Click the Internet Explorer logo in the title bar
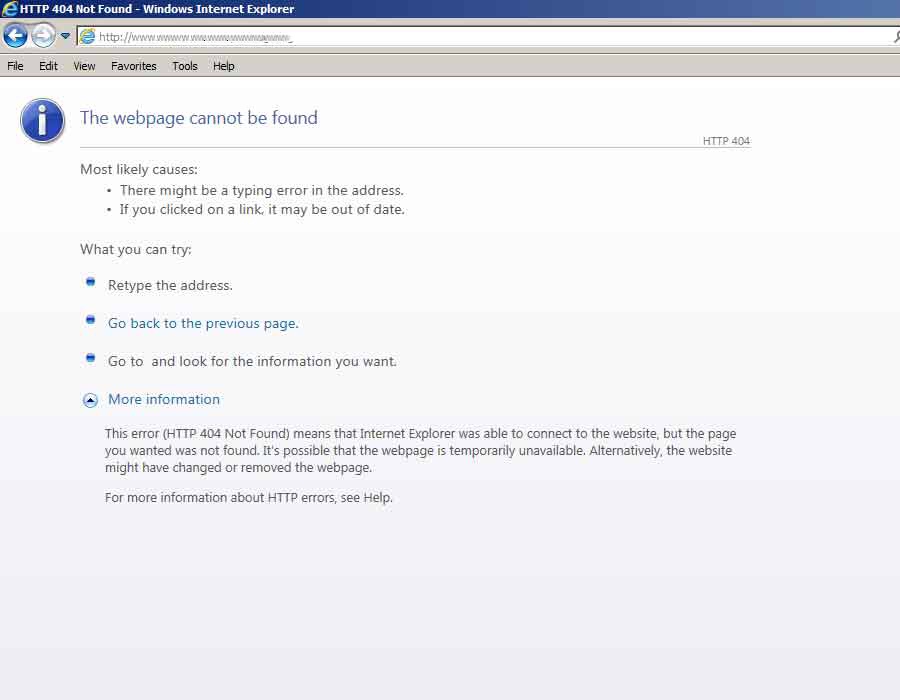 [10, 9]
